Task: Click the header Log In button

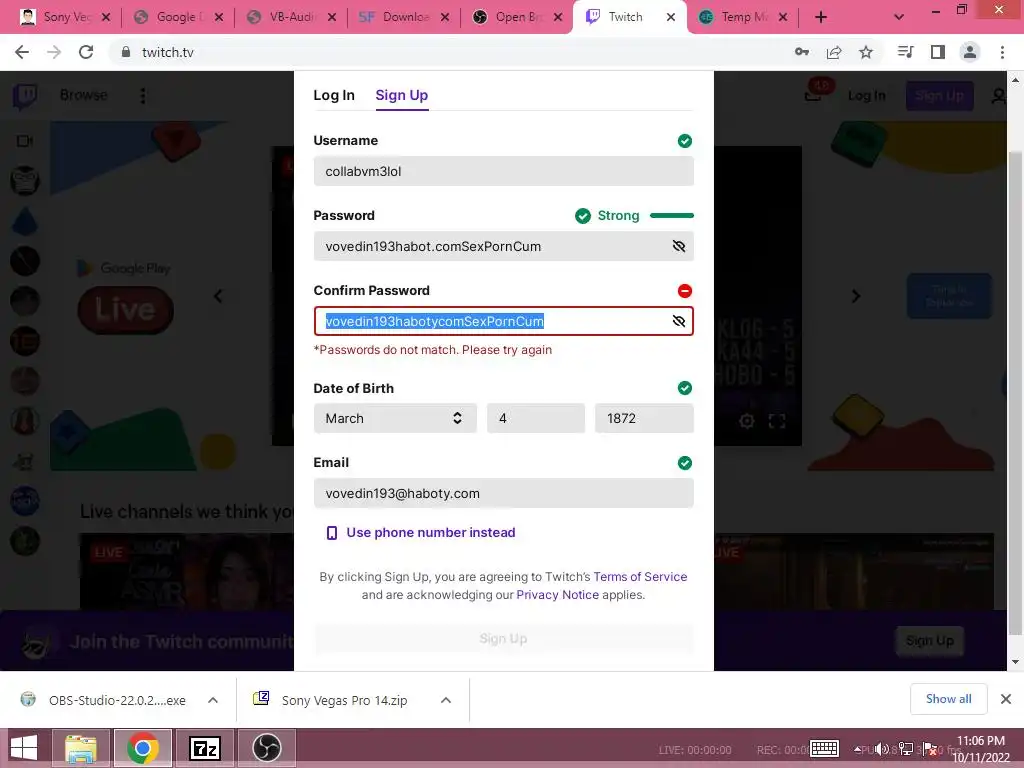Action: tap(867, 96)
